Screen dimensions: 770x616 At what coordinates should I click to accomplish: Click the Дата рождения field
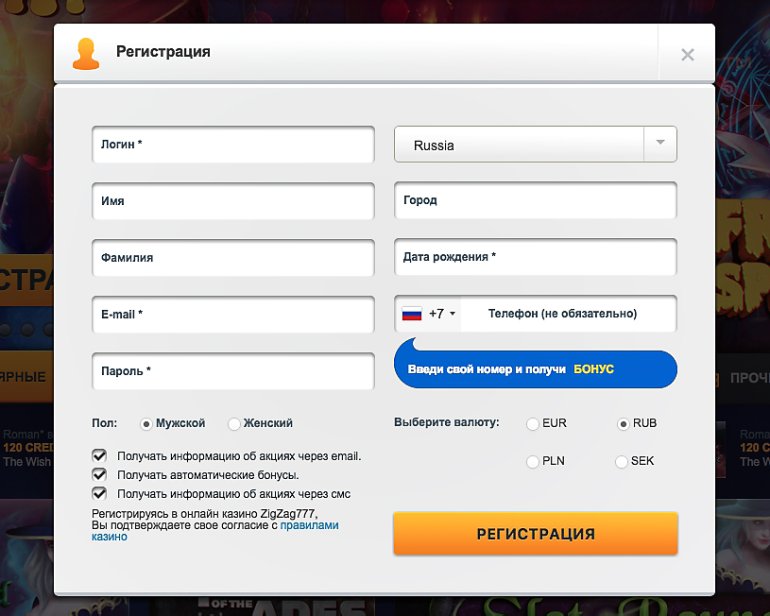tap(535, 257)
